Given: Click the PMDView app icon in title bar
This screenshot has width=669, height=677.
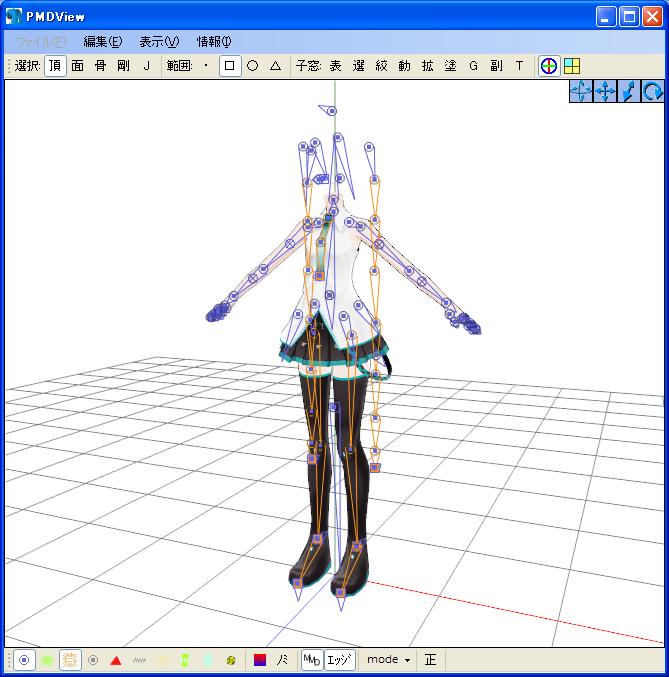Looking at the screenshot, I should [13, 16].
